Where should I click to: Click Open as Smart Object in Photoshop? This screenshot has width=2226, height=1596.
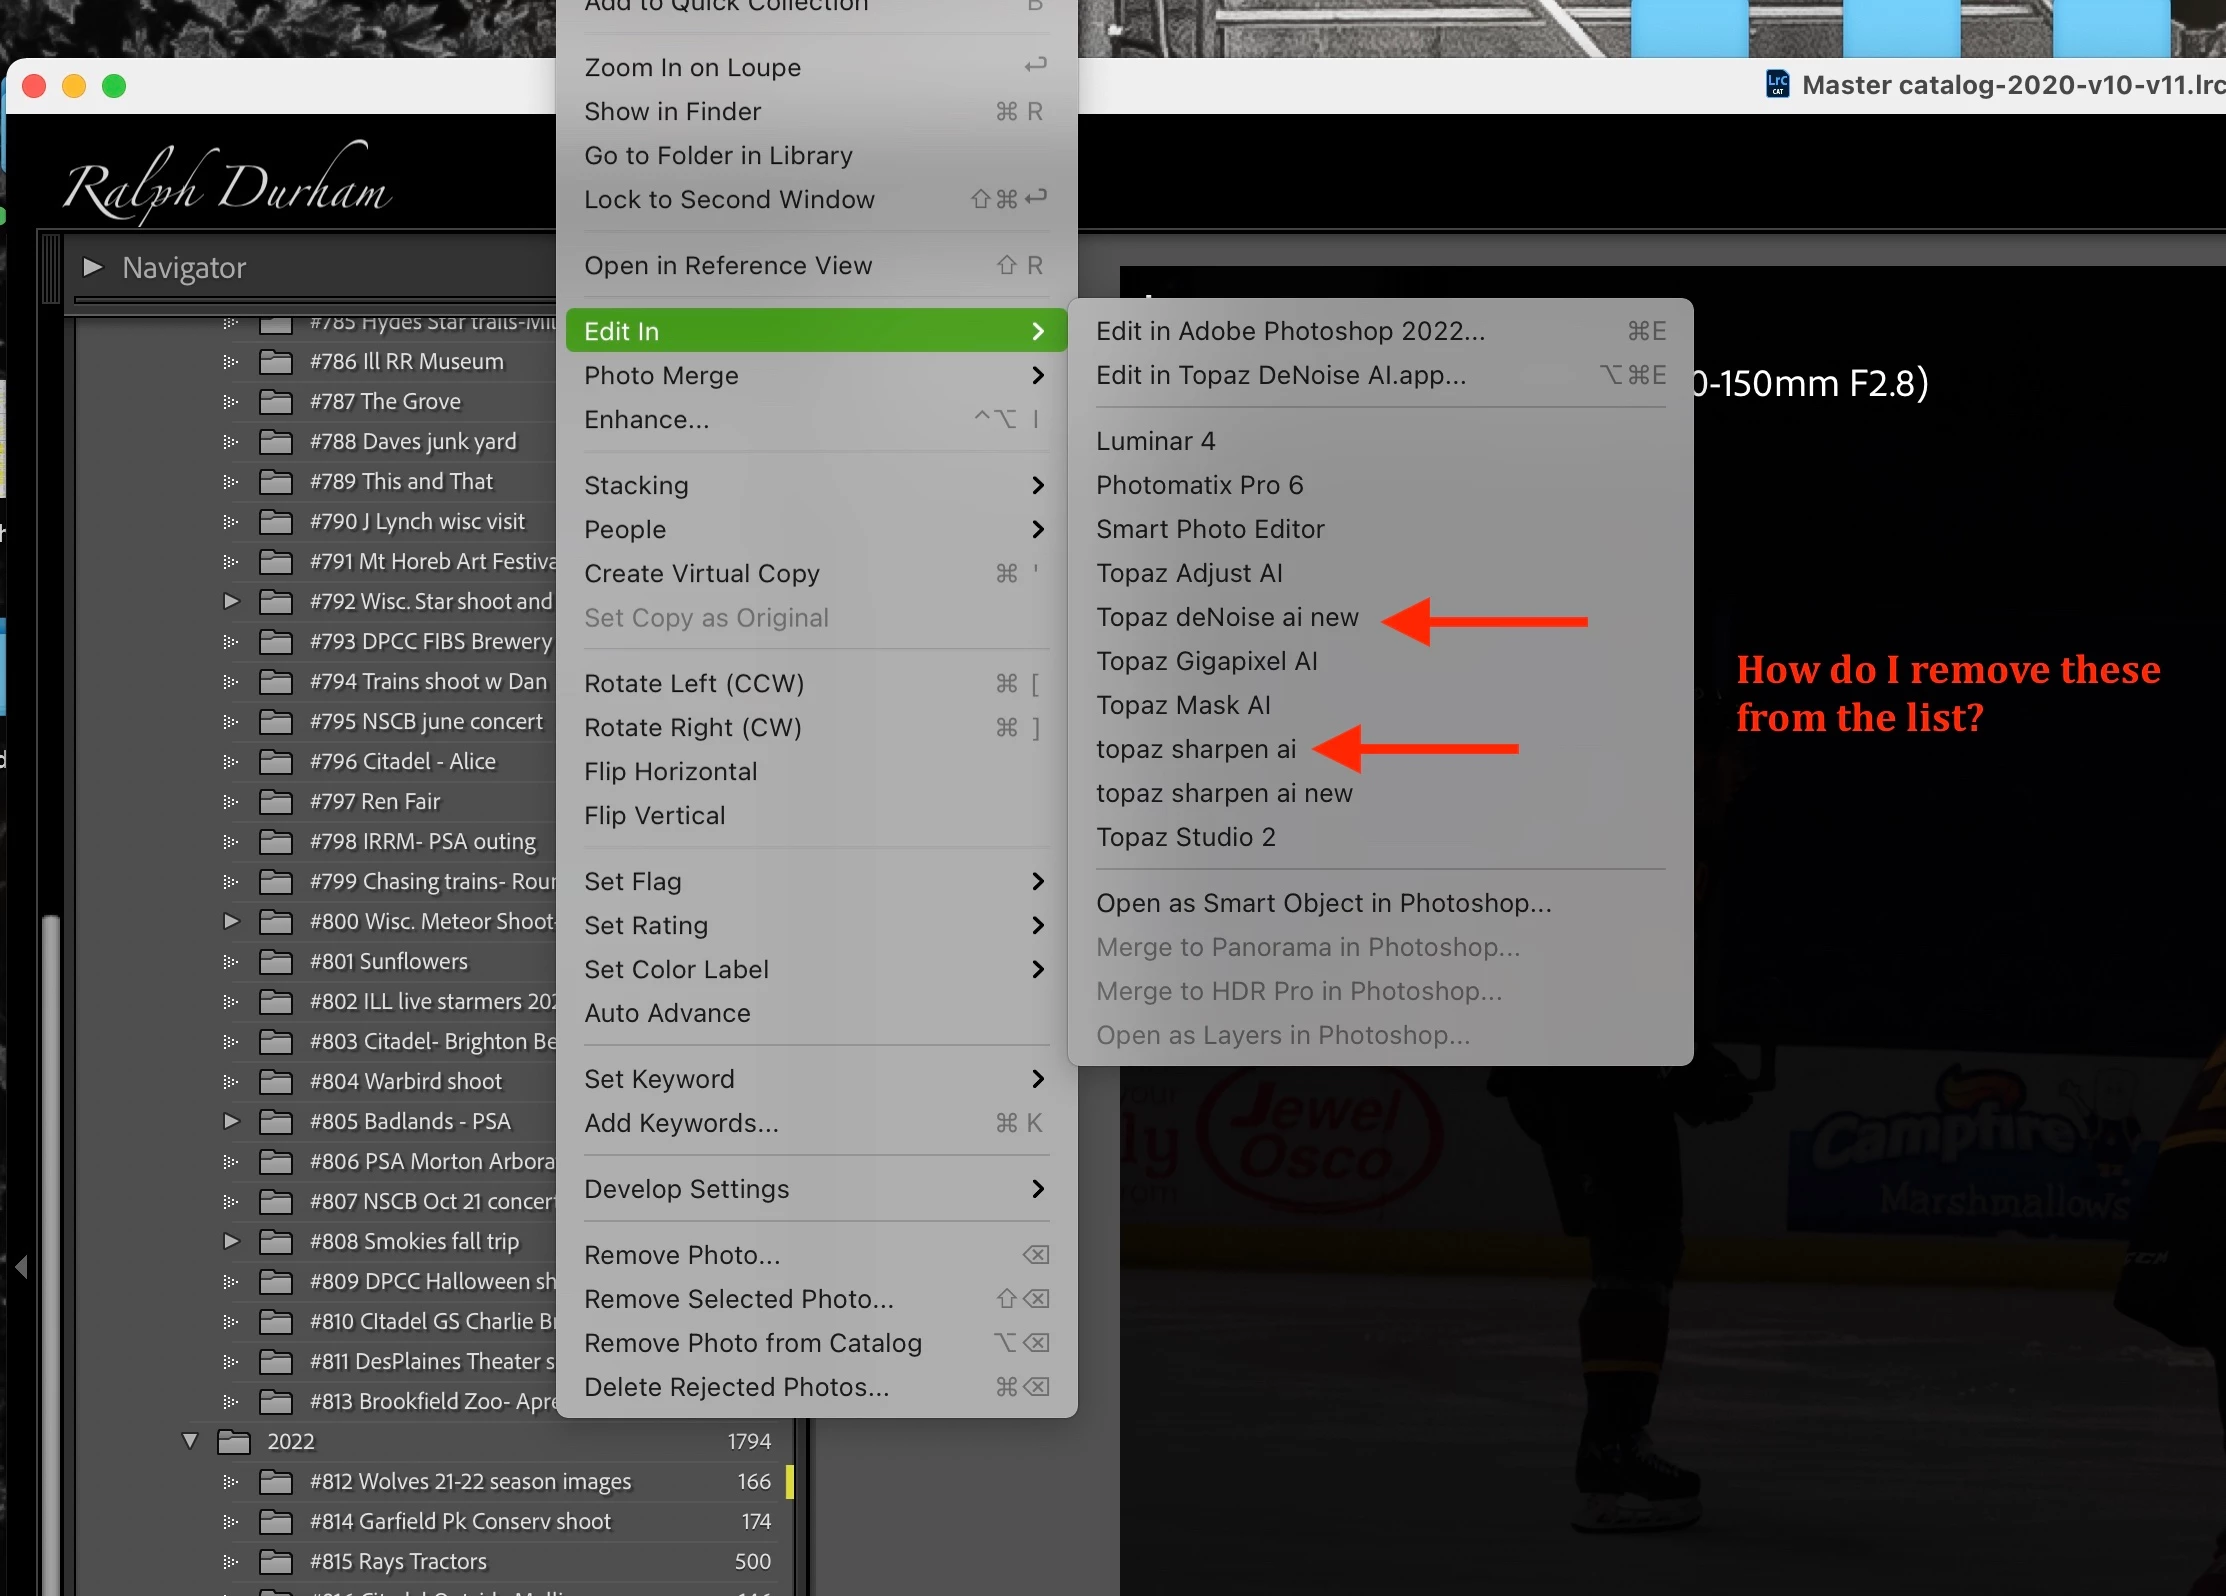pos(1323,903)
